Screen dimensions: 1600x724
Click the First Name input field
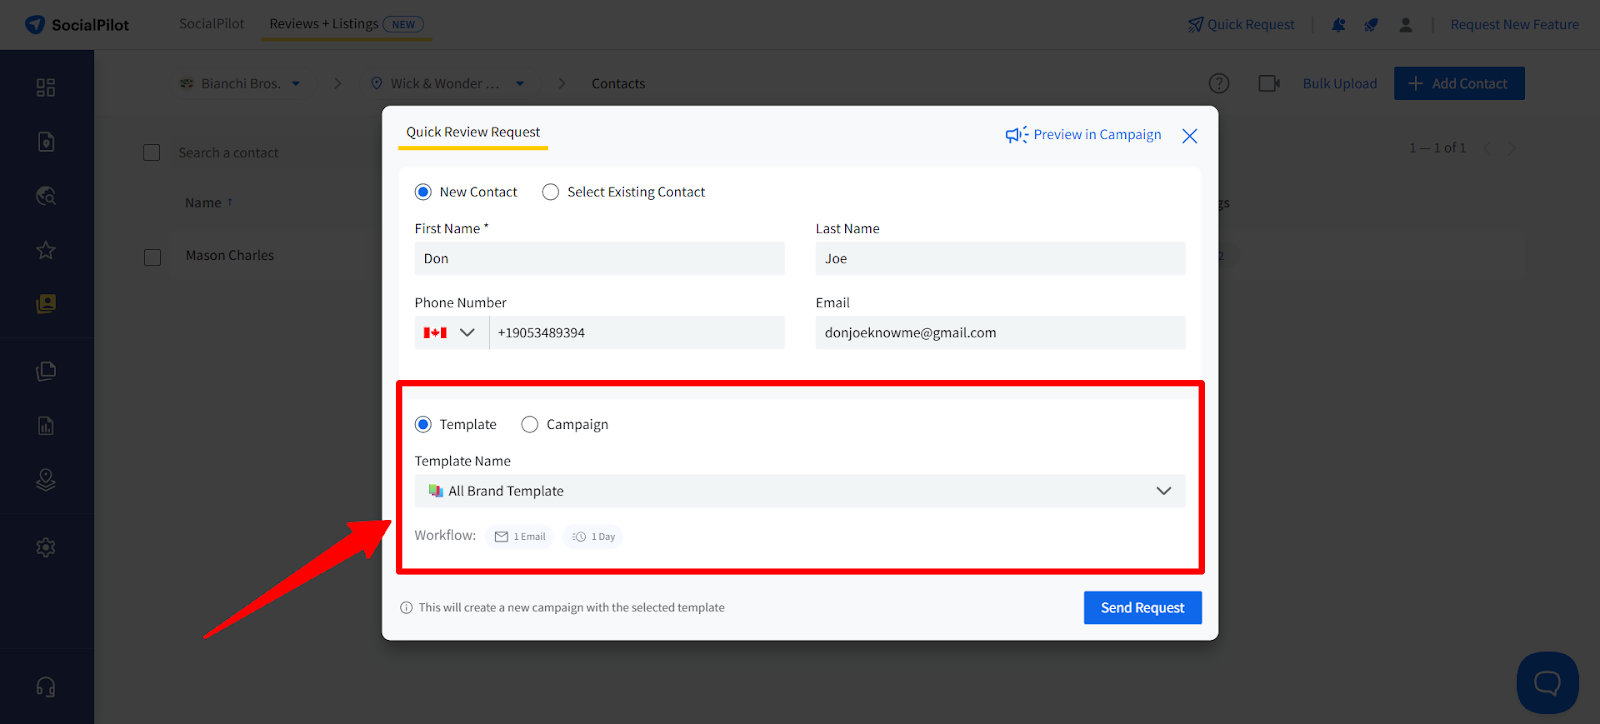600,259
